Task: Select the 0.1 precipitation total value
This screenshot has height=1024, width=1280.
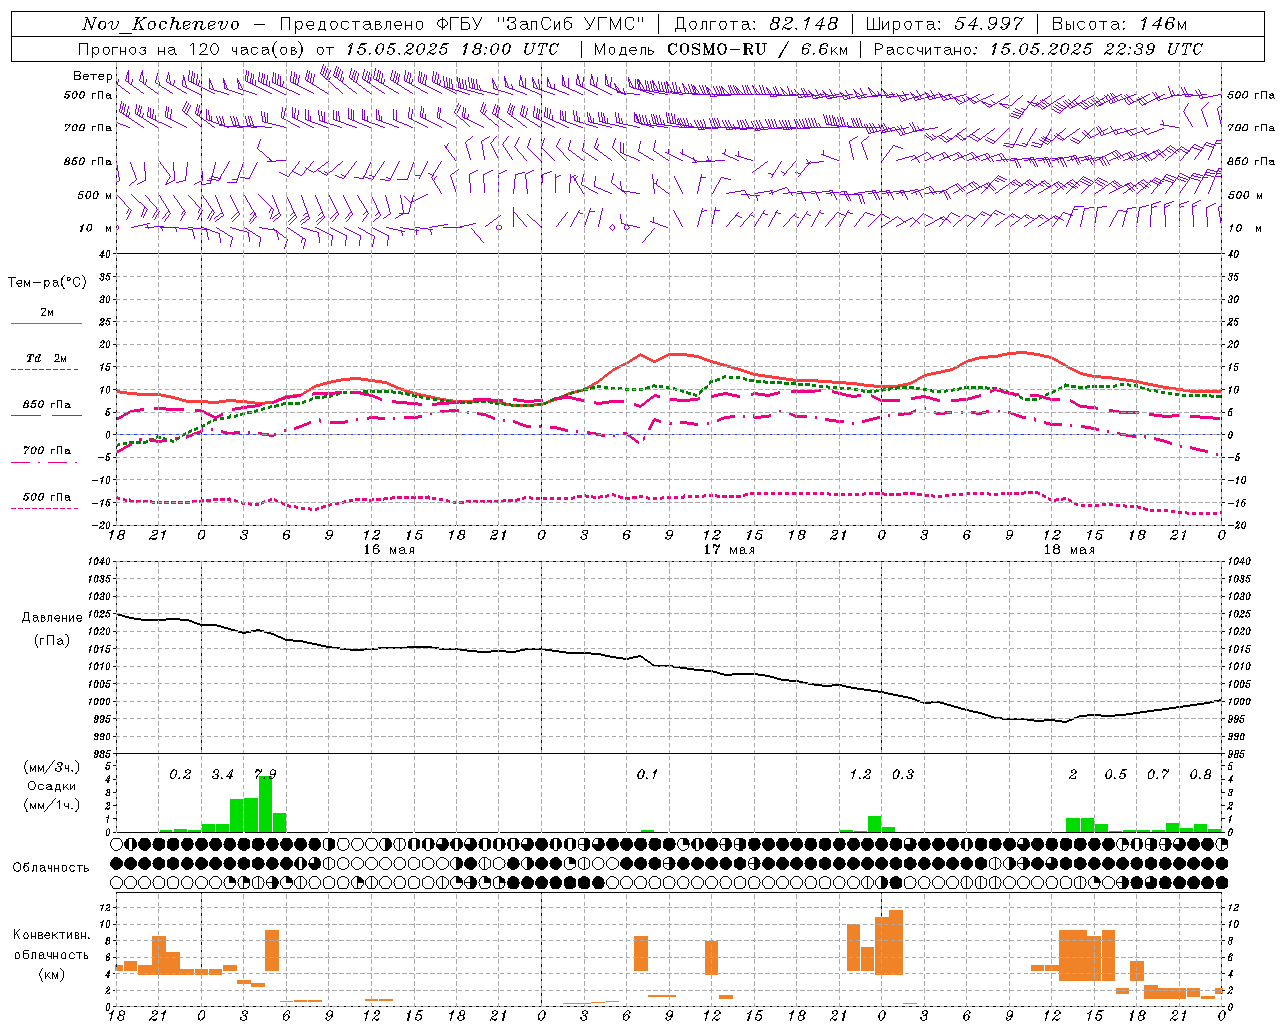Action: click(x=648, y=775)
